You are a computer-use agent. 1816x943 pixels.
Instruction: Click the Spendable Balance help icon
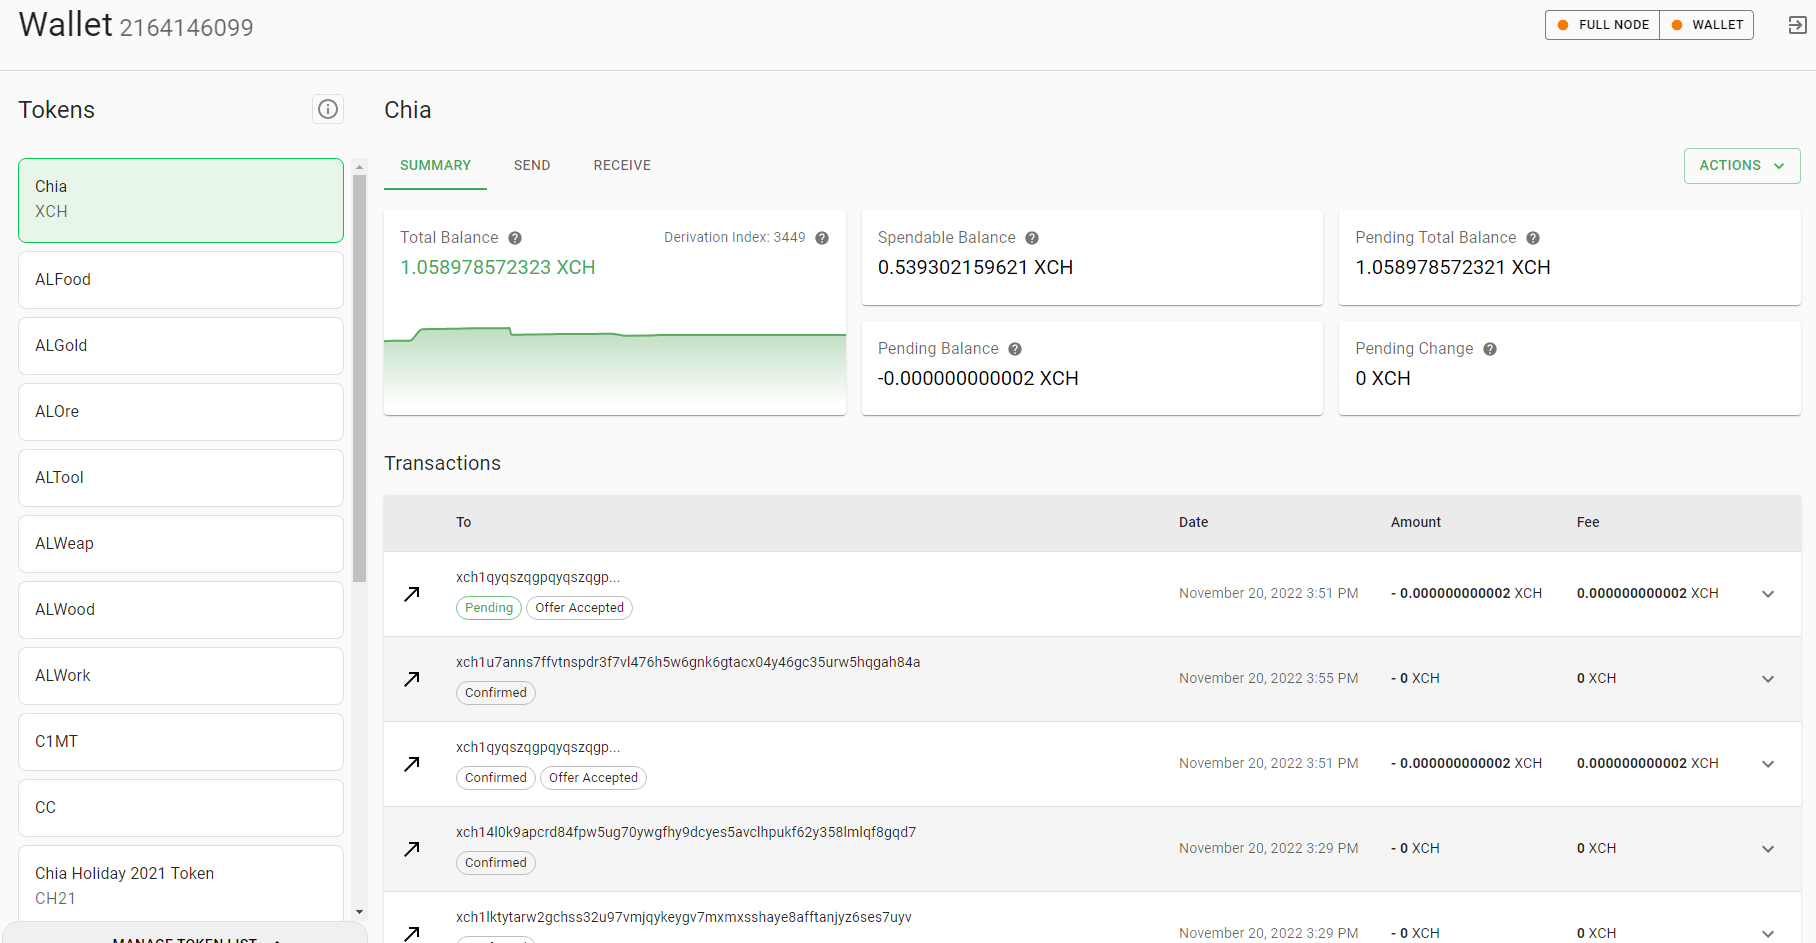(1031, 237)
